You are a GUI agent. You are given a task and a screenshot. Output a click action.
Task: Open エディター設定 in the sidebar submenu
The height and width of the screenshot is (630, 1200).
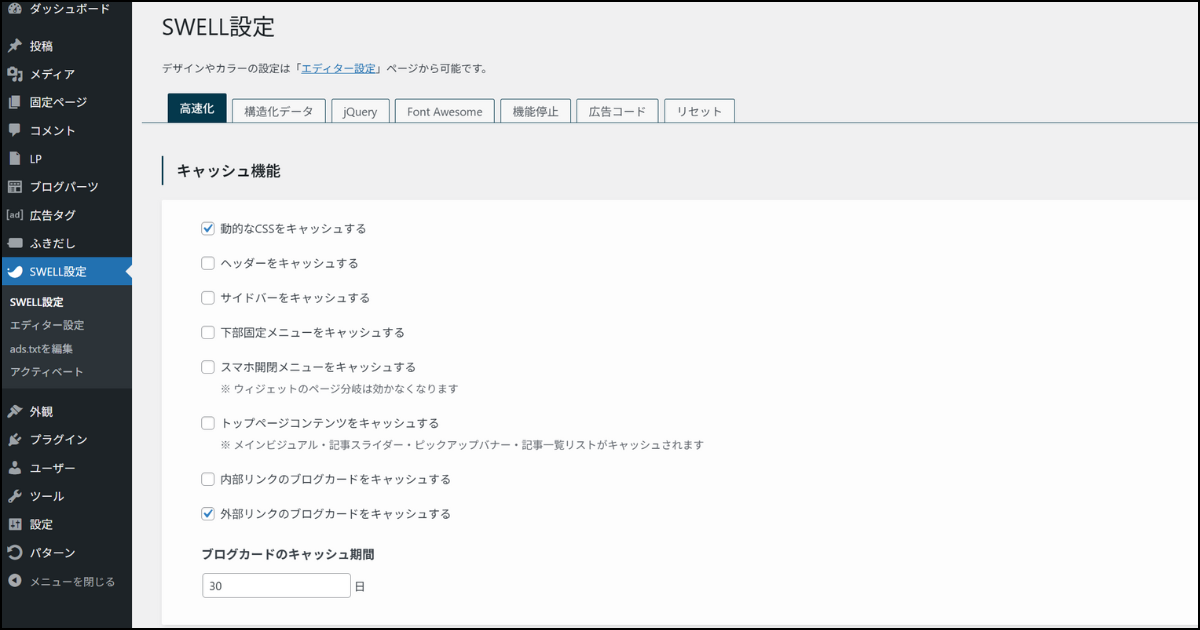tap(47, 325)
